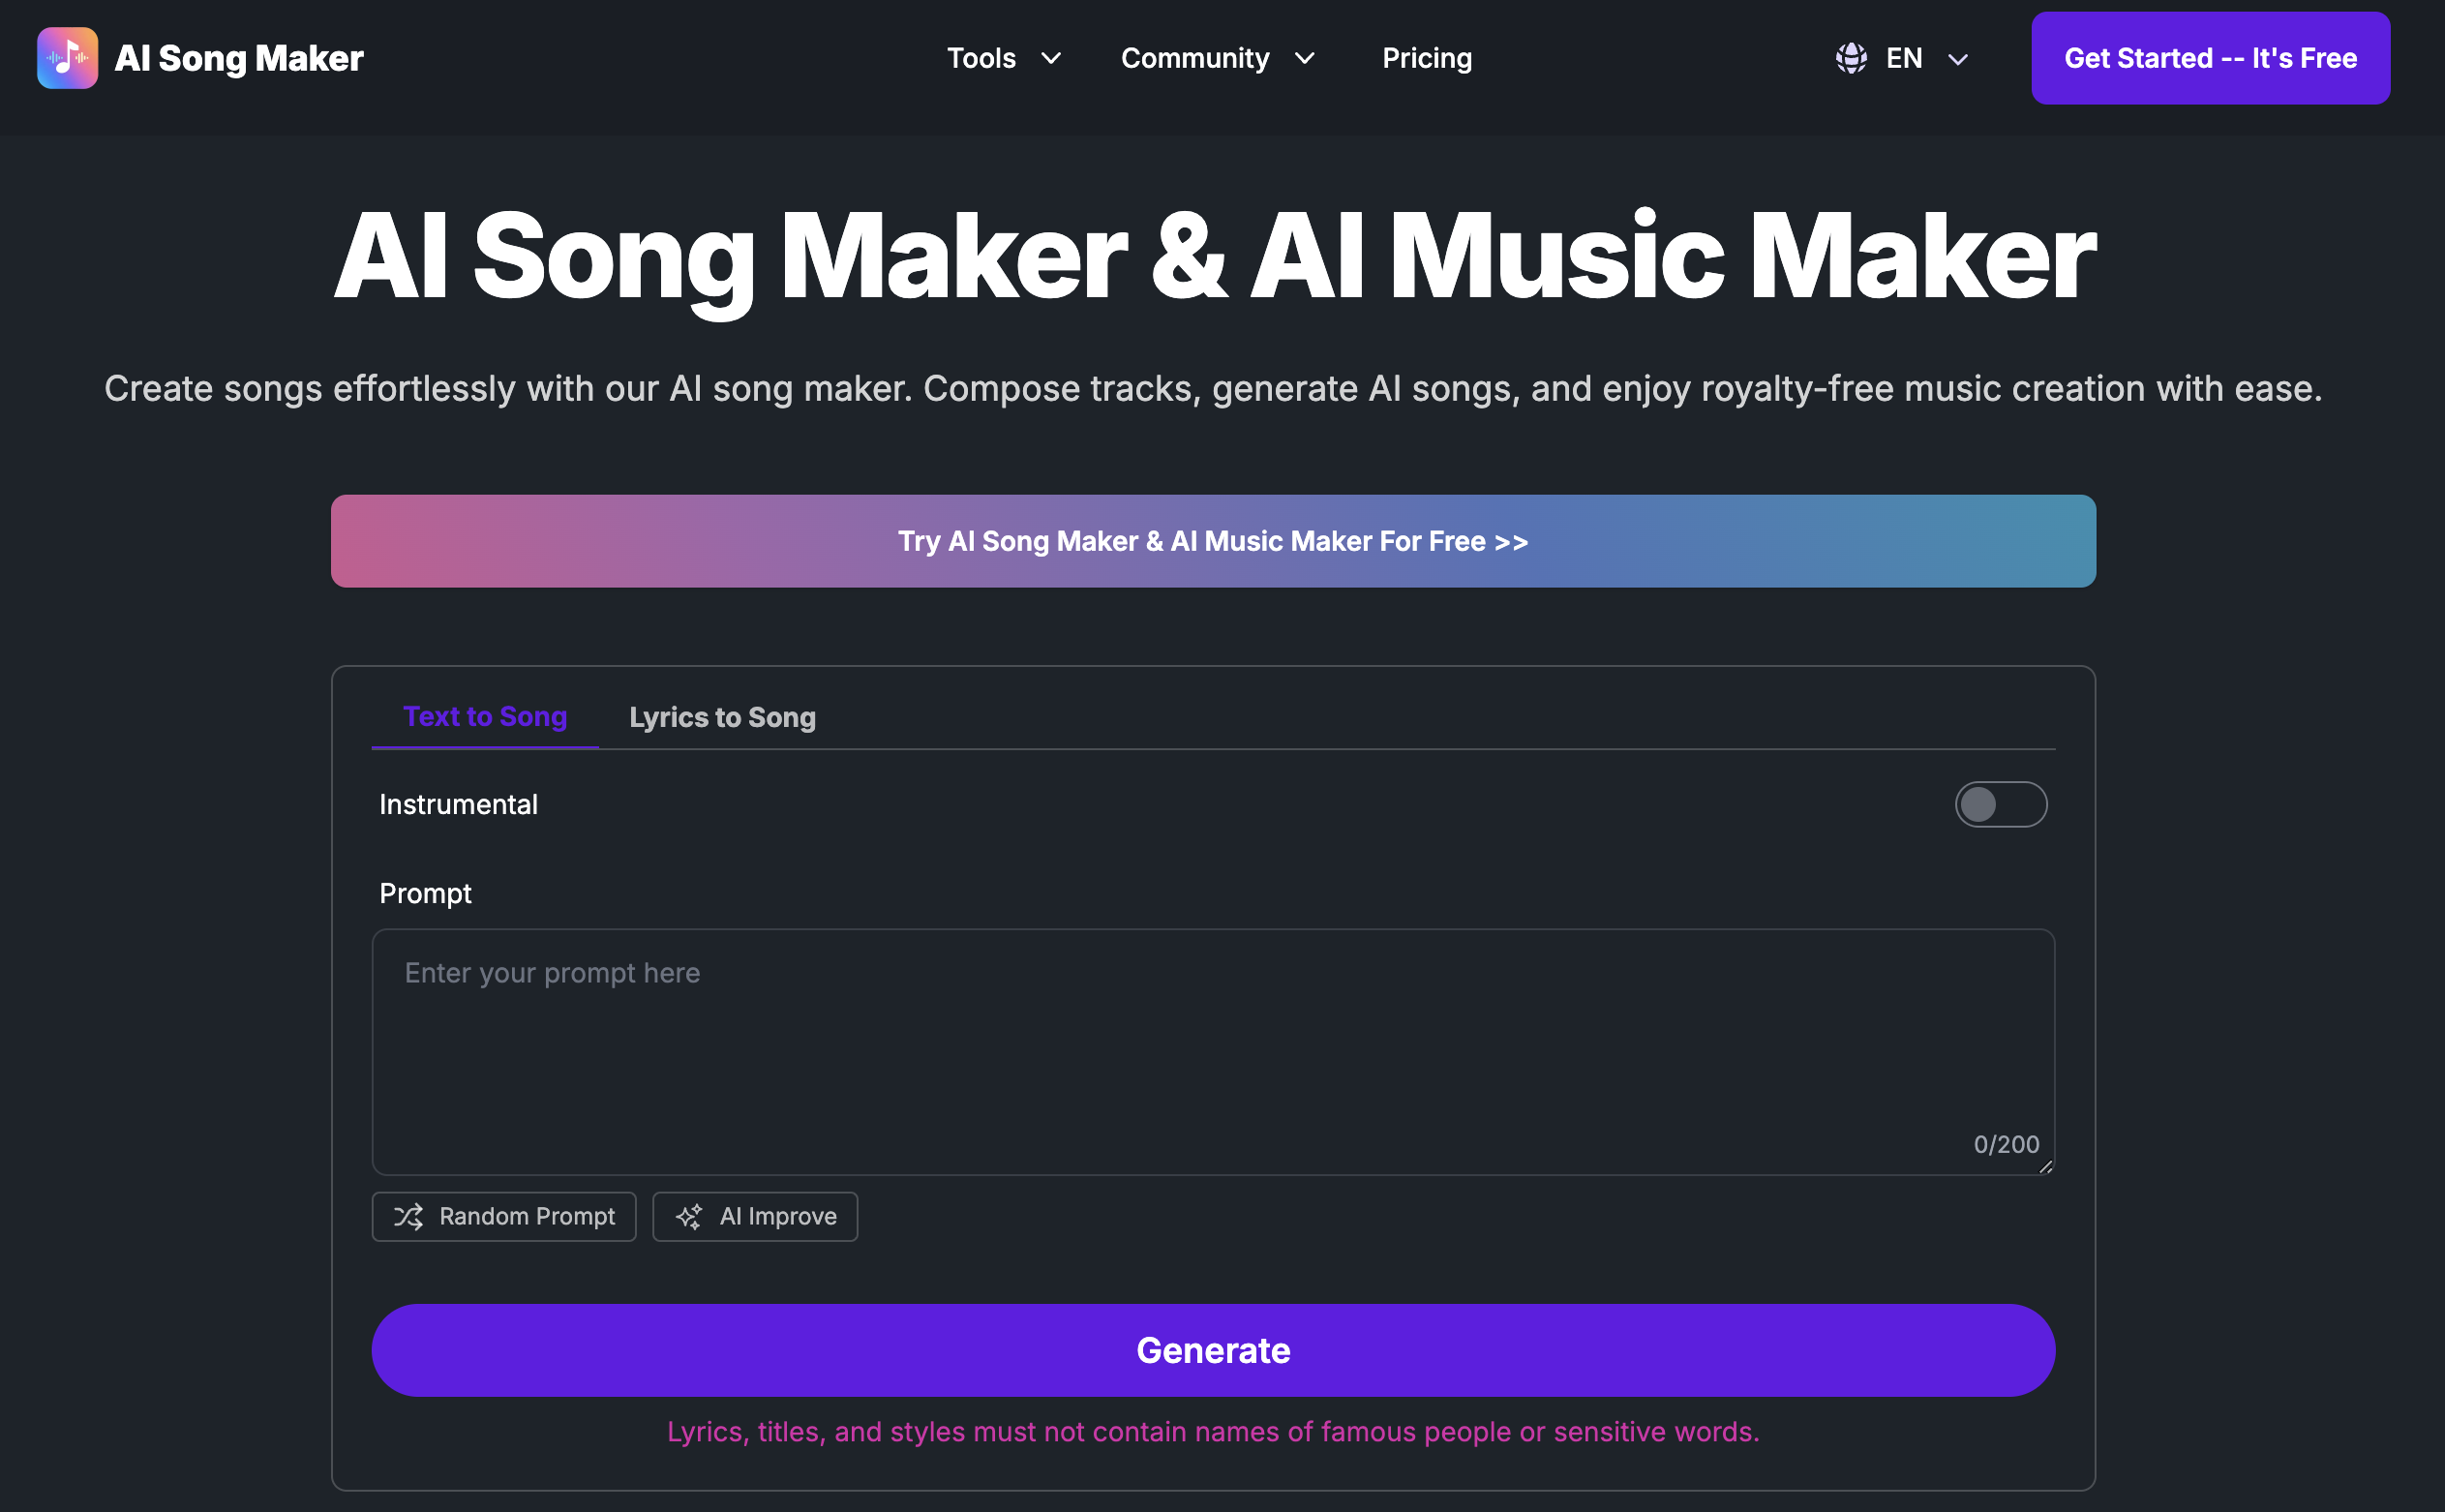This screenshot has height=1512, width=2445.
Task: Focus the Enter your prompt here field
Action: point(1213,1052)
